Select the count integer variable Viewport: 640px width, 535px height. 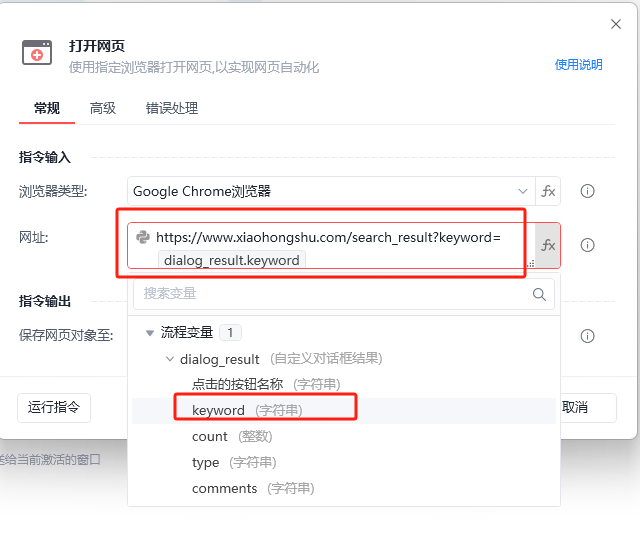343,436
